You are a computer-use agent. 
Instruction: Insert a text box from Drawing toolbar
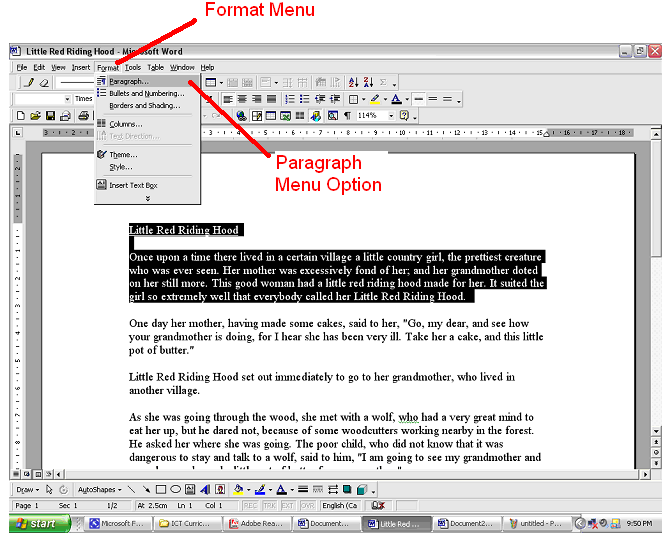click(190, 490)
